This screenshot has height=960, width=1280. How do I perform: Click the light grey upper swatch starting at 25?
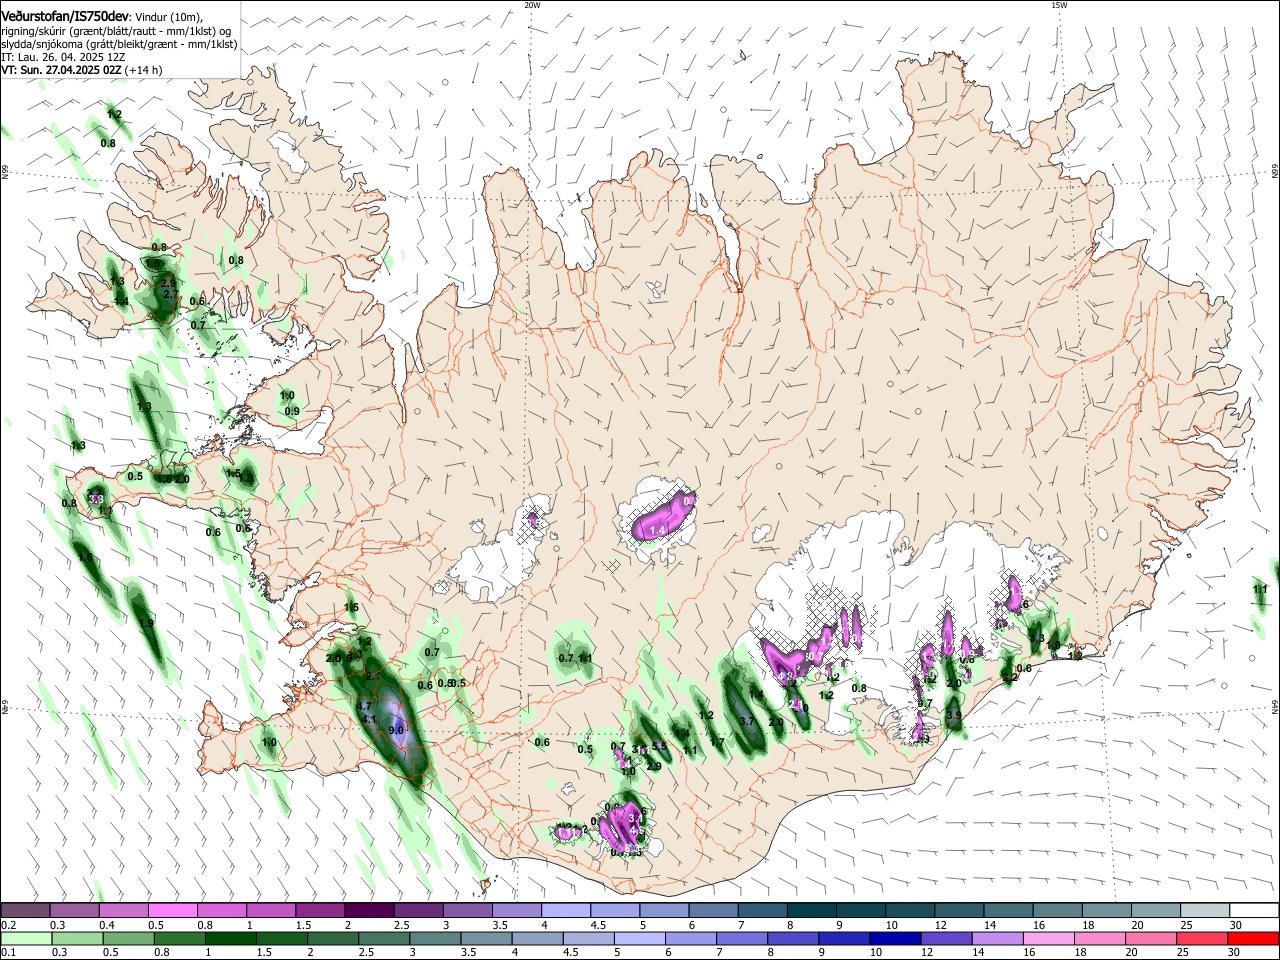[x=1204, y=910]
